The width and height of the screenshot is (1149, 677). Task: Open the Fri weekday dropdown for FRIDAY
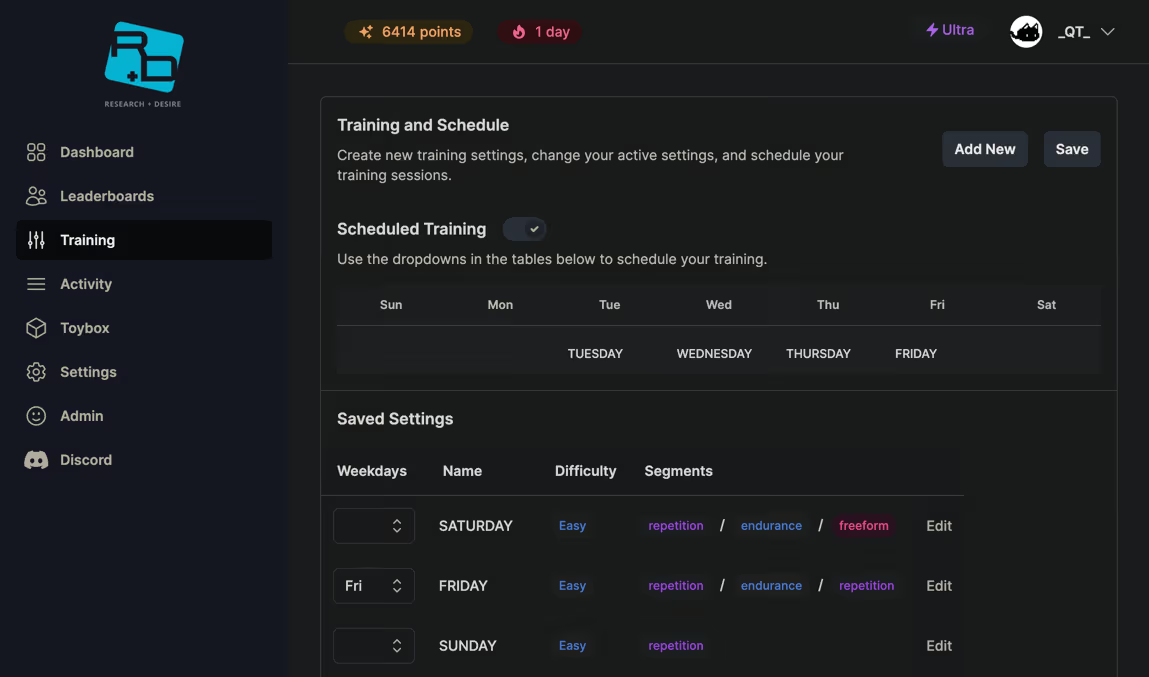click(374, 586)
